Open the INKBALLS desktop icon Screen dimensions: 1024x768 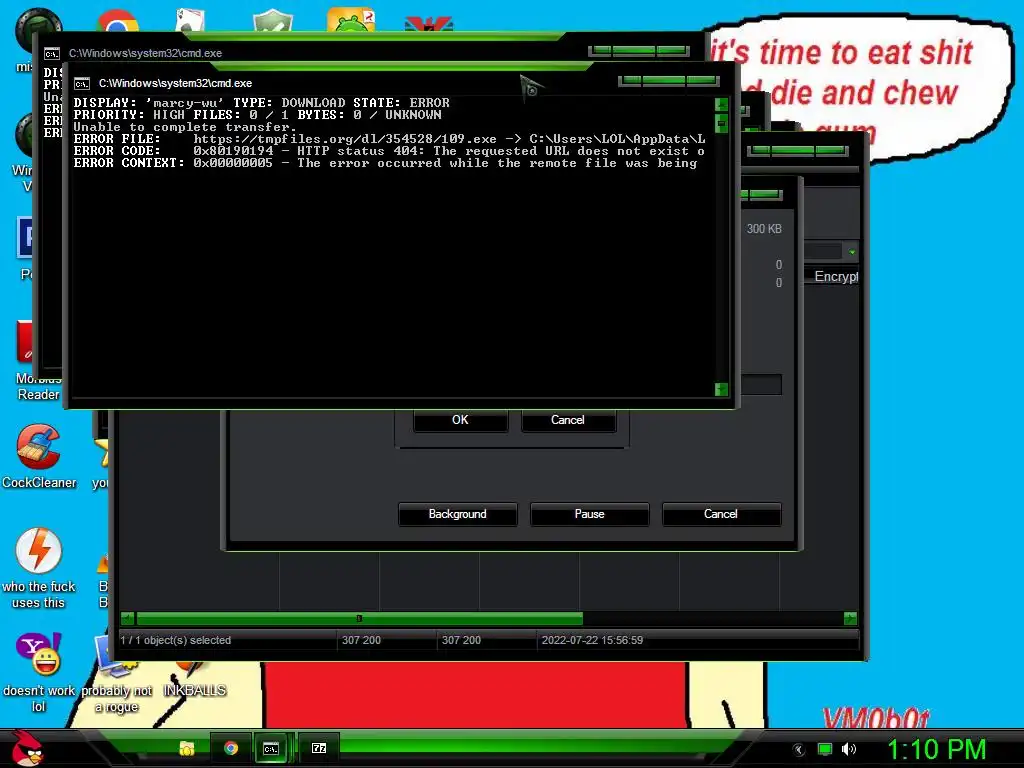coord(194,679)
